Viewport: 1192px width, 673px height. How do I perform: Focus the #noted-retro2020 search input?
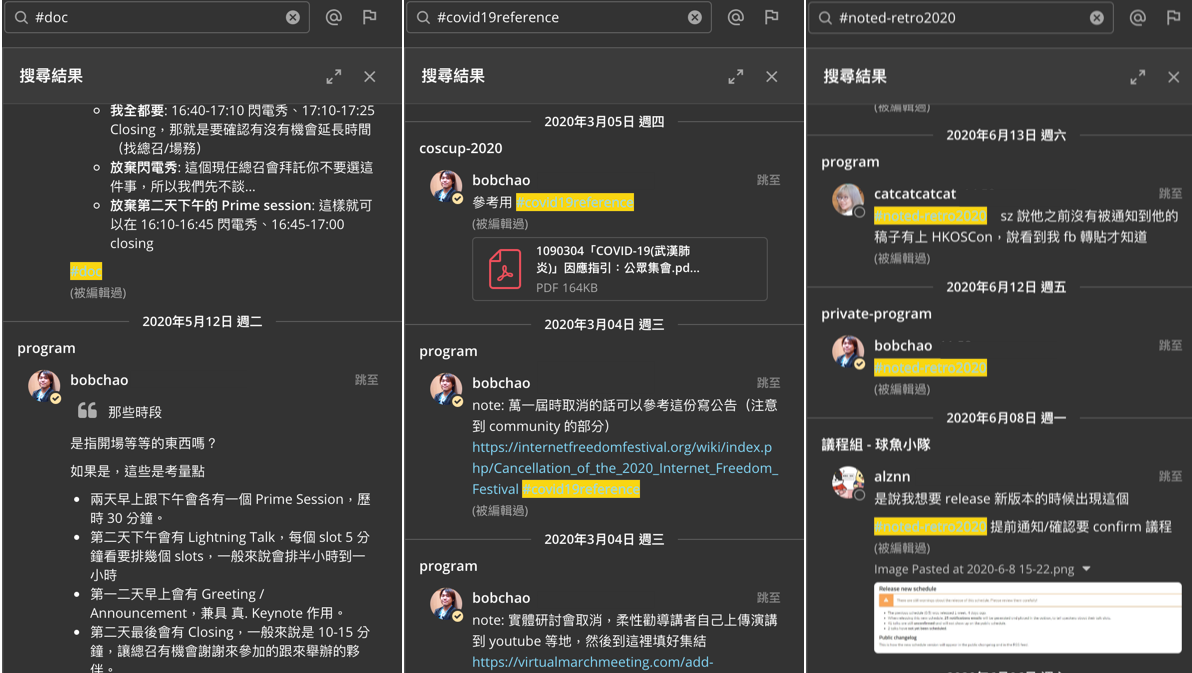click(x=962, y=17)
